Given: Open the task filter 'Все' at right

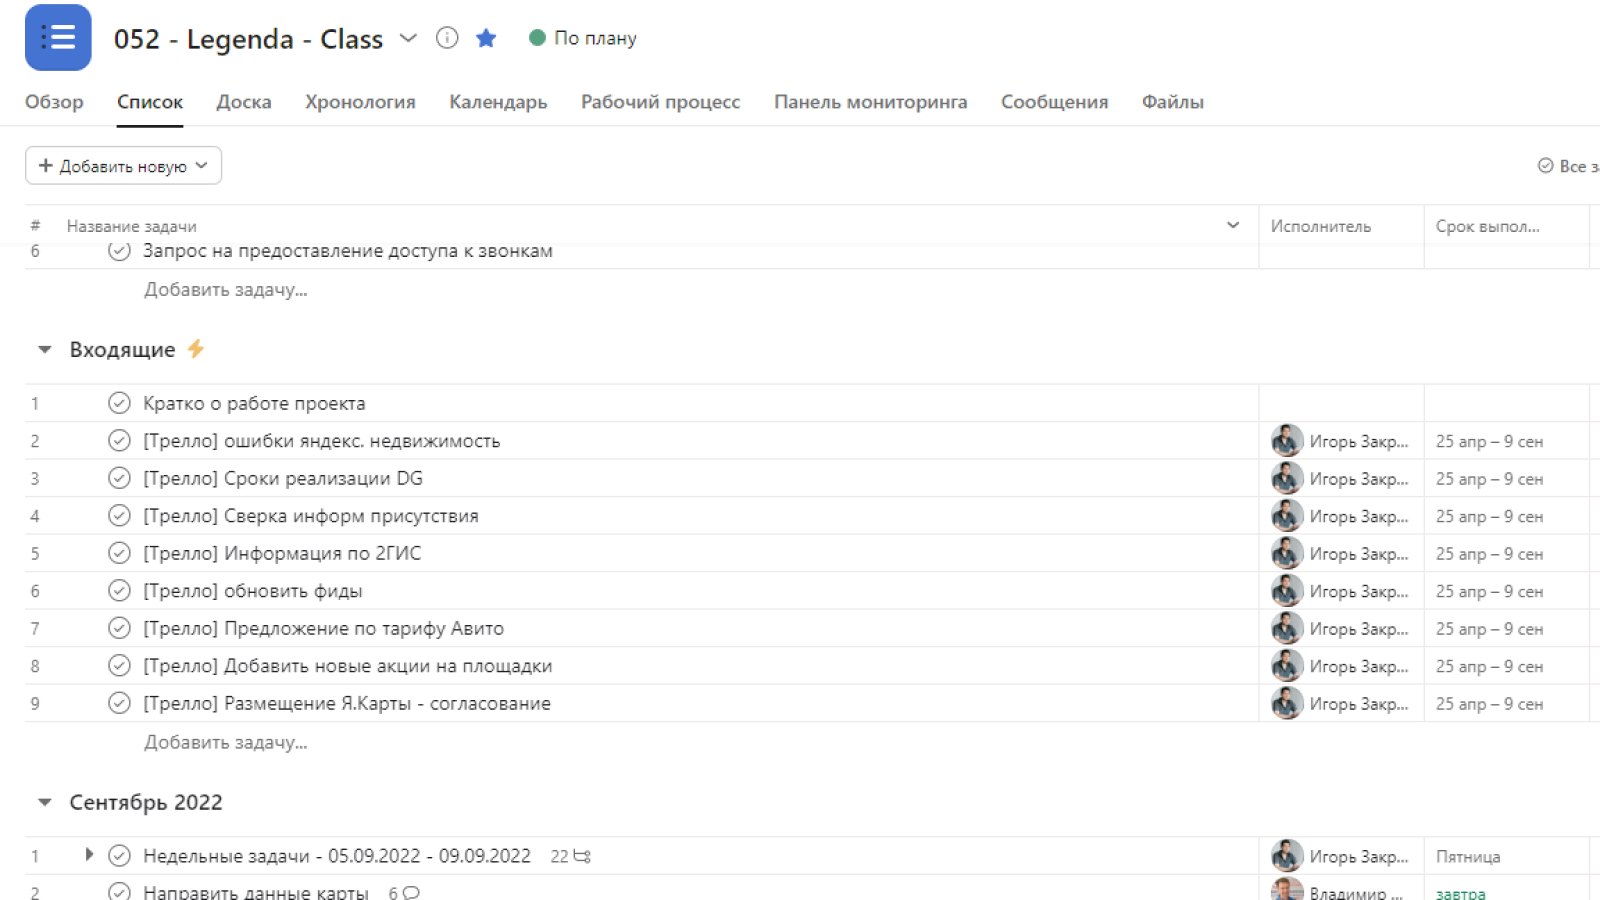Looking at the screenshot, I should click(x=1568, y=166).
